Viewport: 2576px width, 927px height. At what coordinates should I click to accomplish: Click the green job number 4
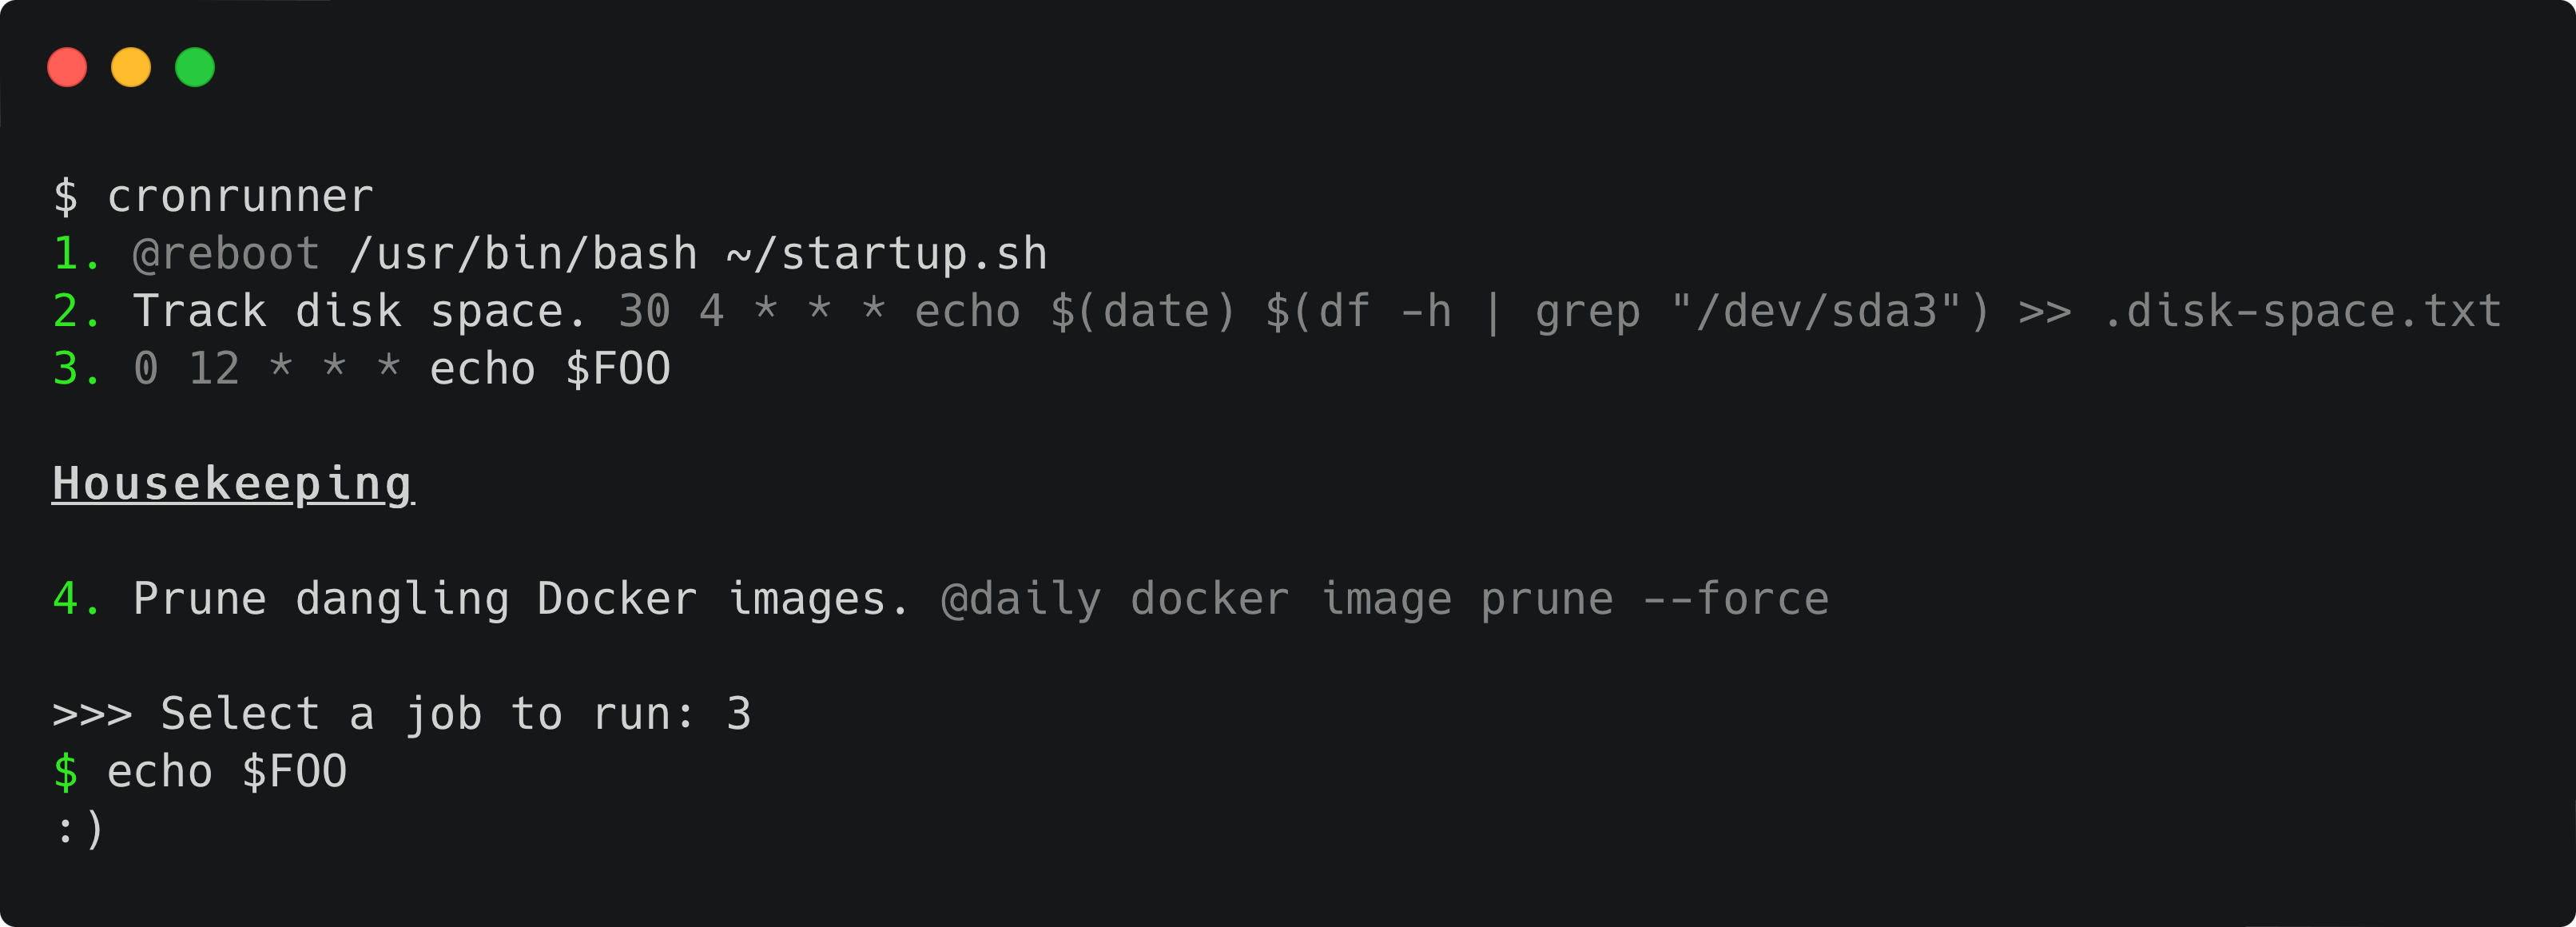72,599
